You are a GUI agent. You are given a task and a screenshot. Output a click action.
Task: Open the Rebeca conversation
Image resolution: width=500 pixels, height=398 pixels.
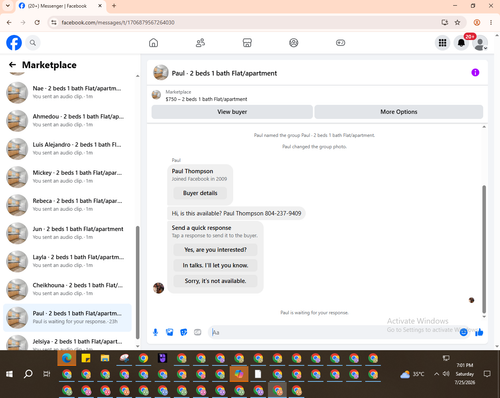pyautogui.click(x=67, y=205)
